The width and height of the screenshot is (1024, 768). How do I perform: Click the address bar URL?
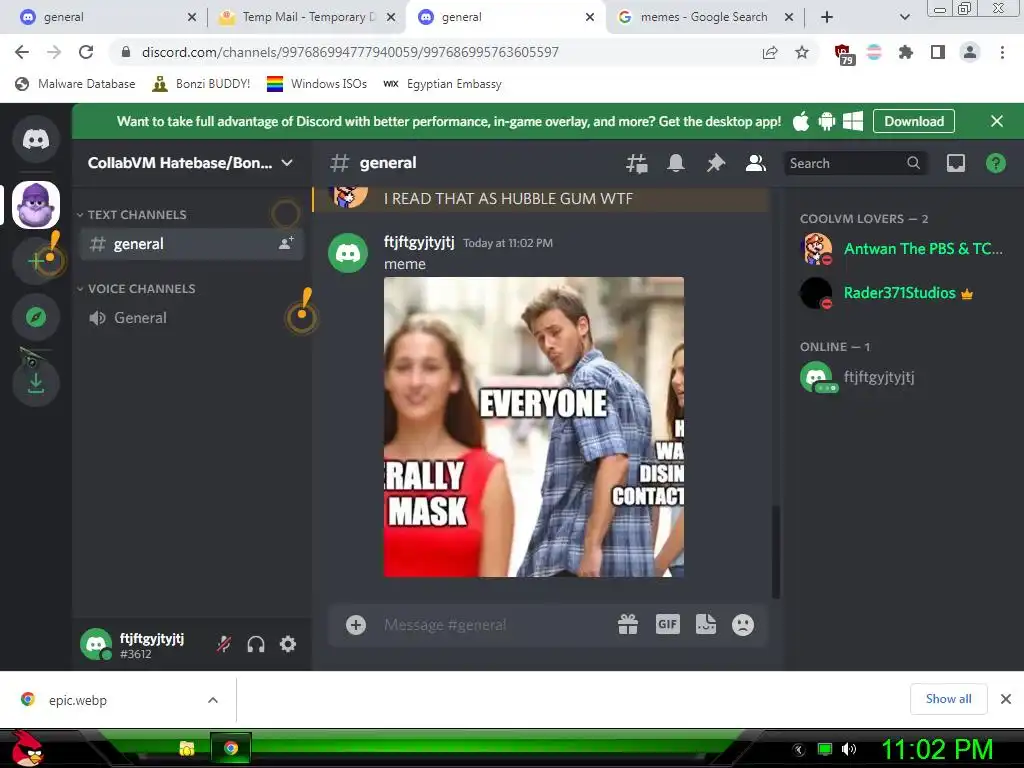pyautogui.click(x=350, y=52)
